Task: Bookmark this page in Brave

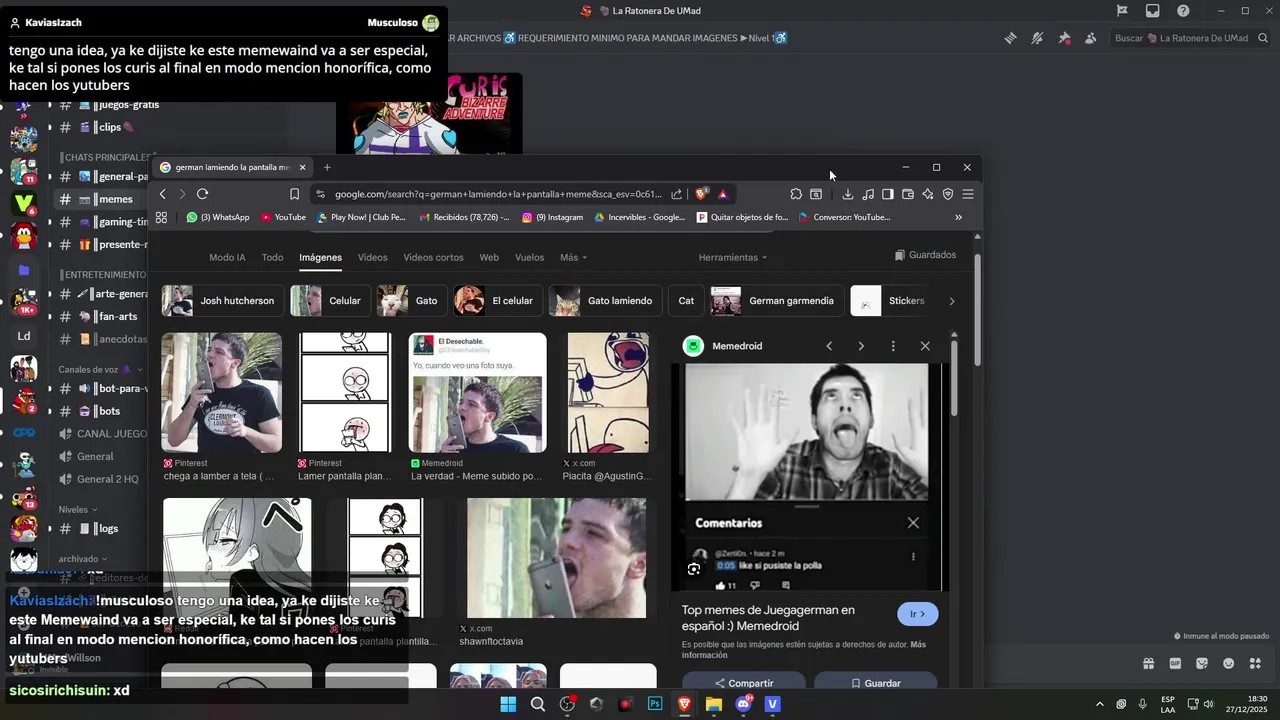Action: pyautogui.click(x=294, y=194)
